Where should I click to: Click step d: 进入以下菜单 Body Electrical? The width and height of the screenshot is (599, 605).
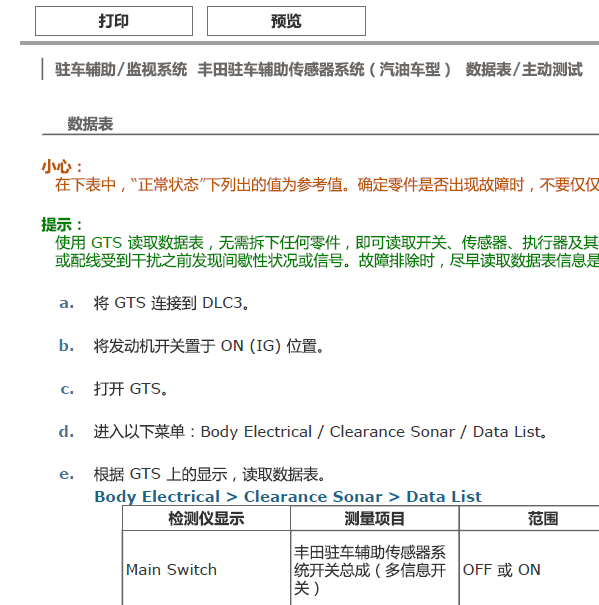point(320,432)
